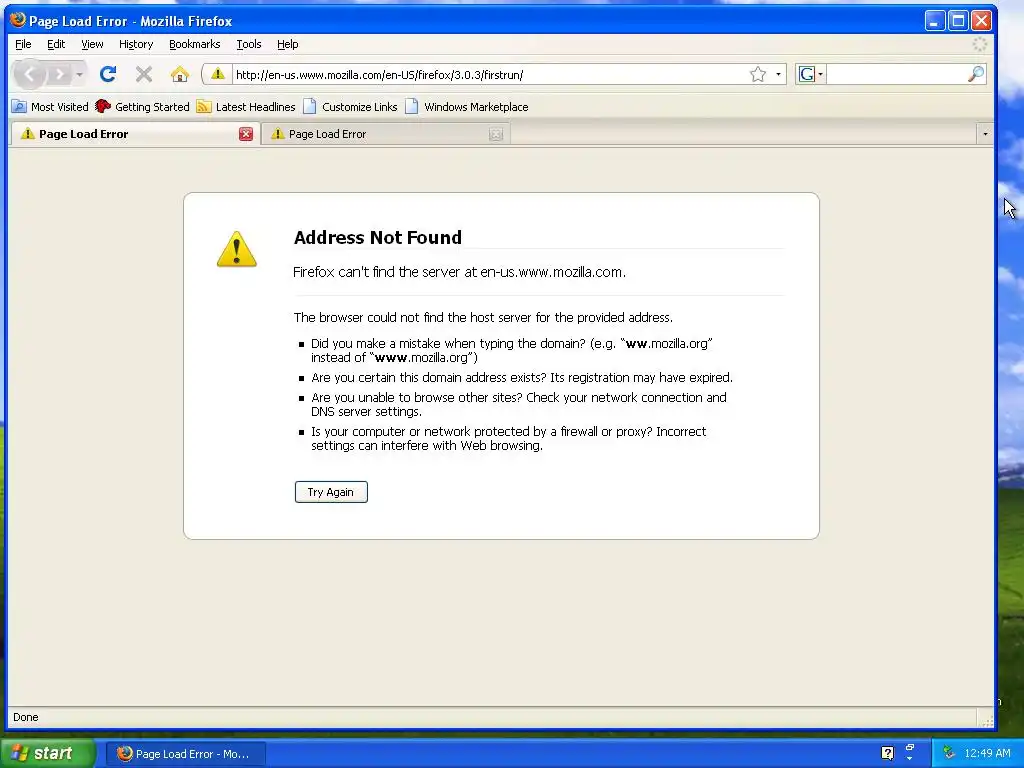Click the text 'Firefox can't find the server'
The height and width of the screenshot is (768, 1024).
pos(377,272)
